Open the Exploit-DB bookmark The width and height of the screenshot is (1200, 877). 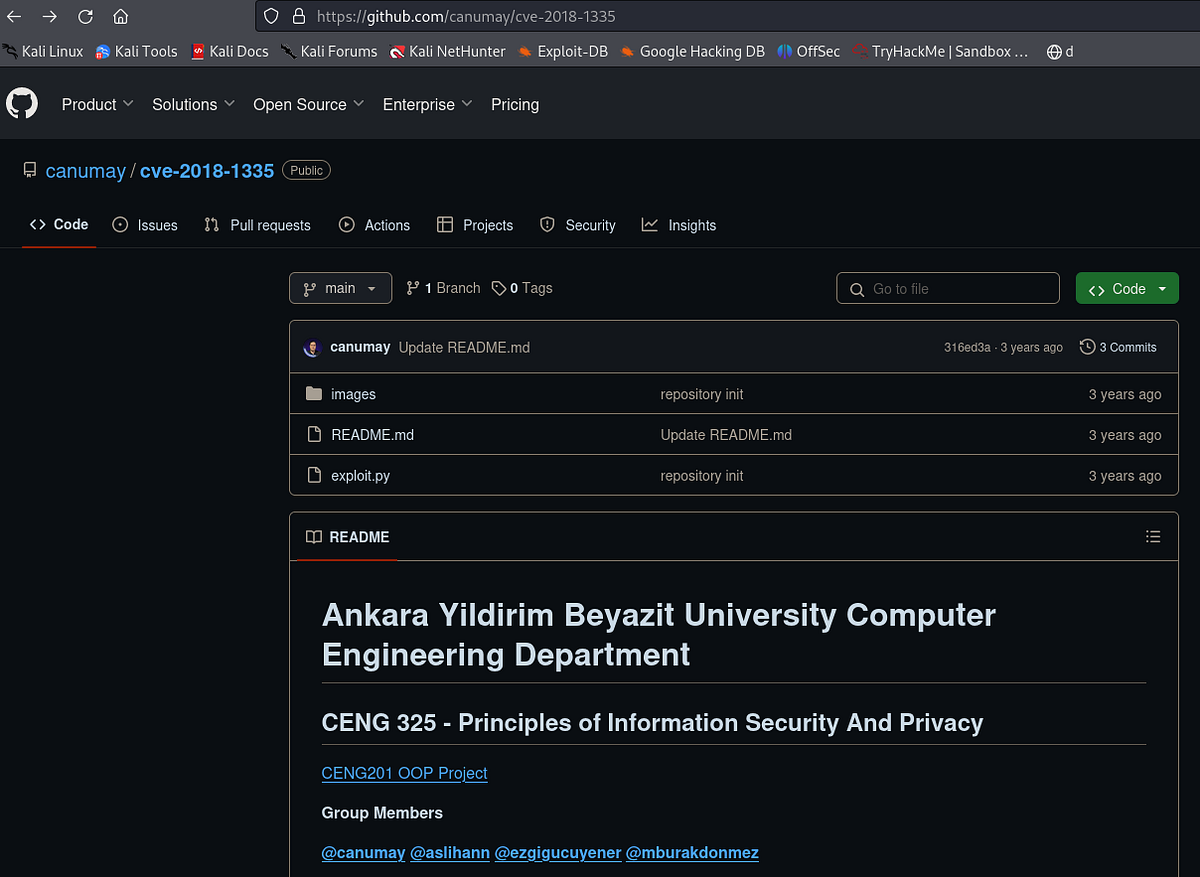[564, 51]
